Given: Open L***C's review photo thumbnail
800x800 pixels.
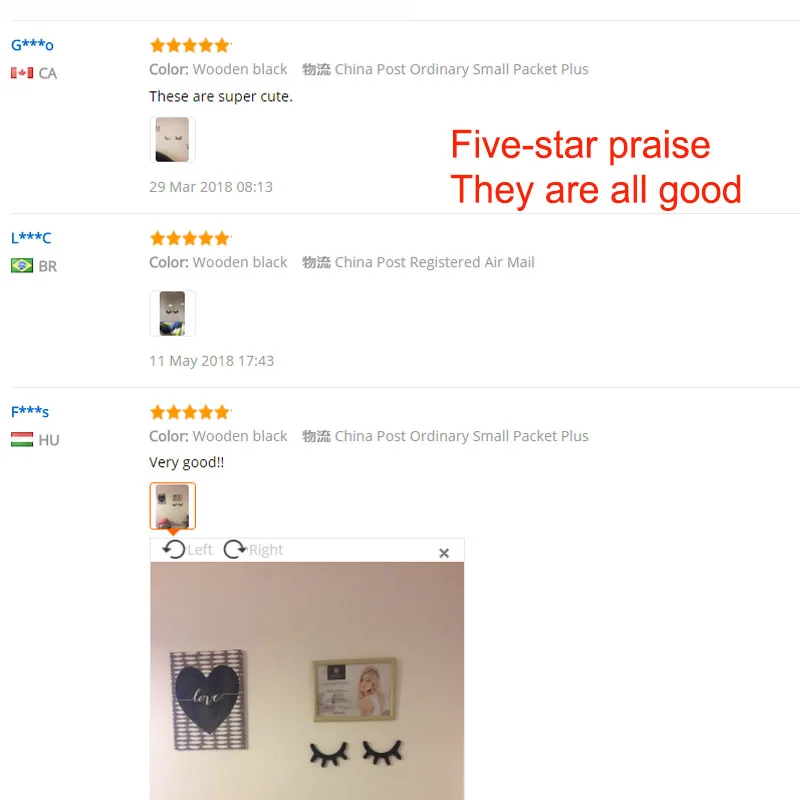Looking at the screenshot, I should click(x=172, y=313).
